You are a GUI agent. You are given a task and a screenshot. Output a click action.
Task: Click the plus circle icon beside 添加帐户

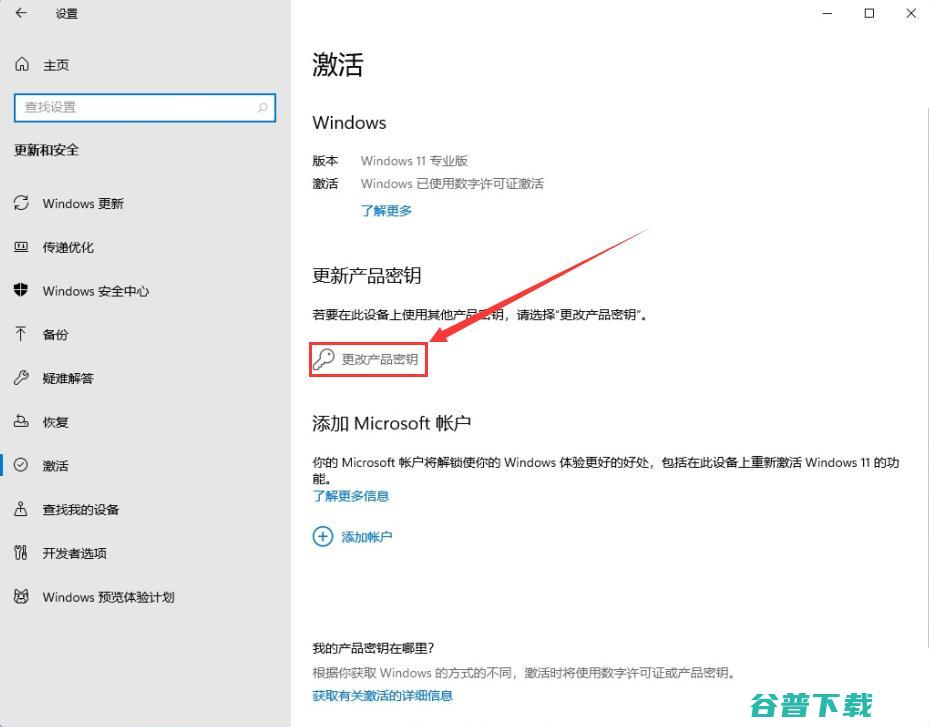[322, 537]
